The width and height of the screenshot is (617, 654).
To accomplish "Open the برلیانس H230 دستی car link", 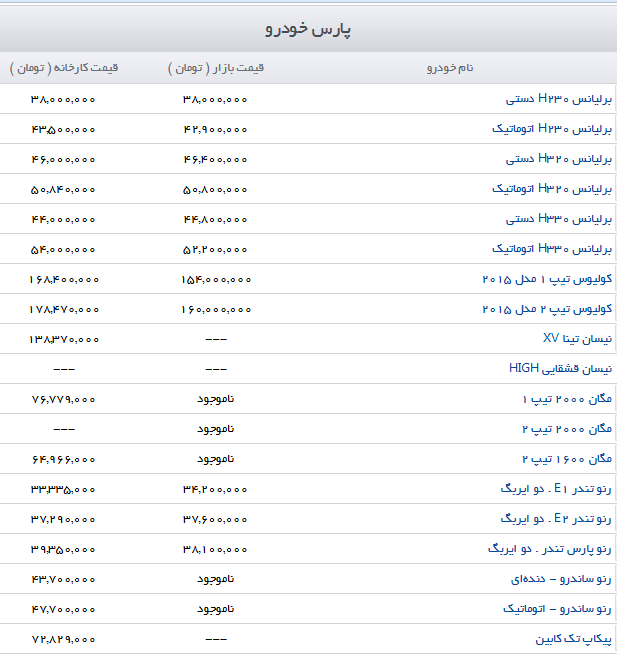I will 559,99.
